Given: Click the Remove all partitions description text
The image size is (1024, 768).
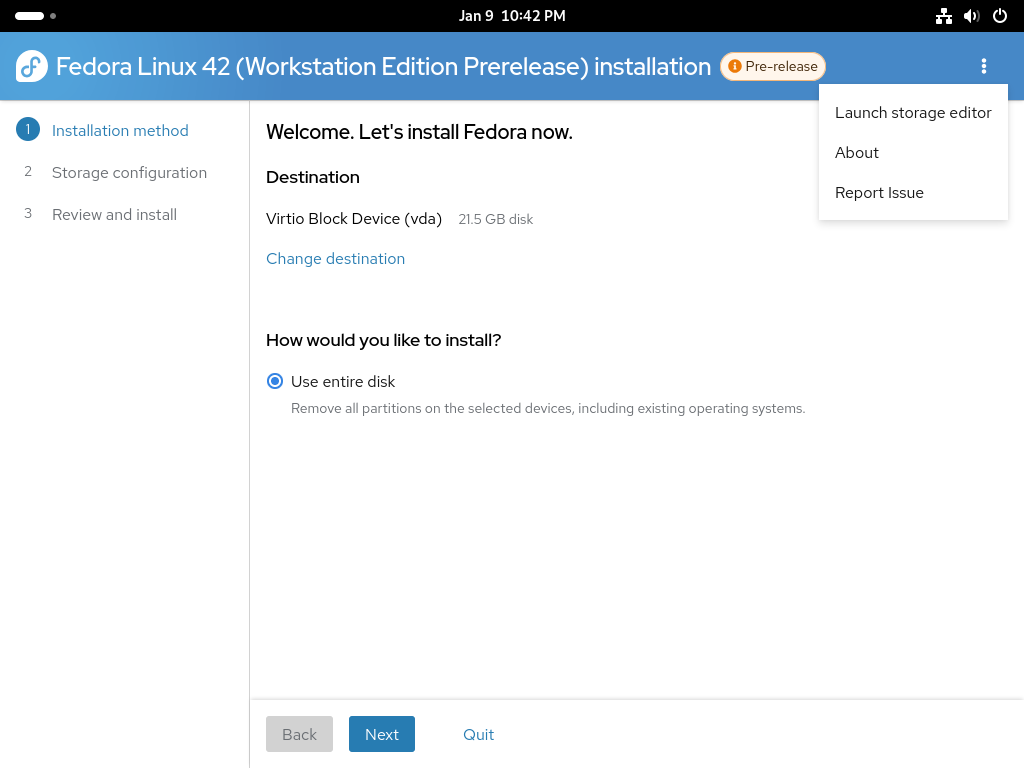Looking at the screenshot, I should pos(548,408).
